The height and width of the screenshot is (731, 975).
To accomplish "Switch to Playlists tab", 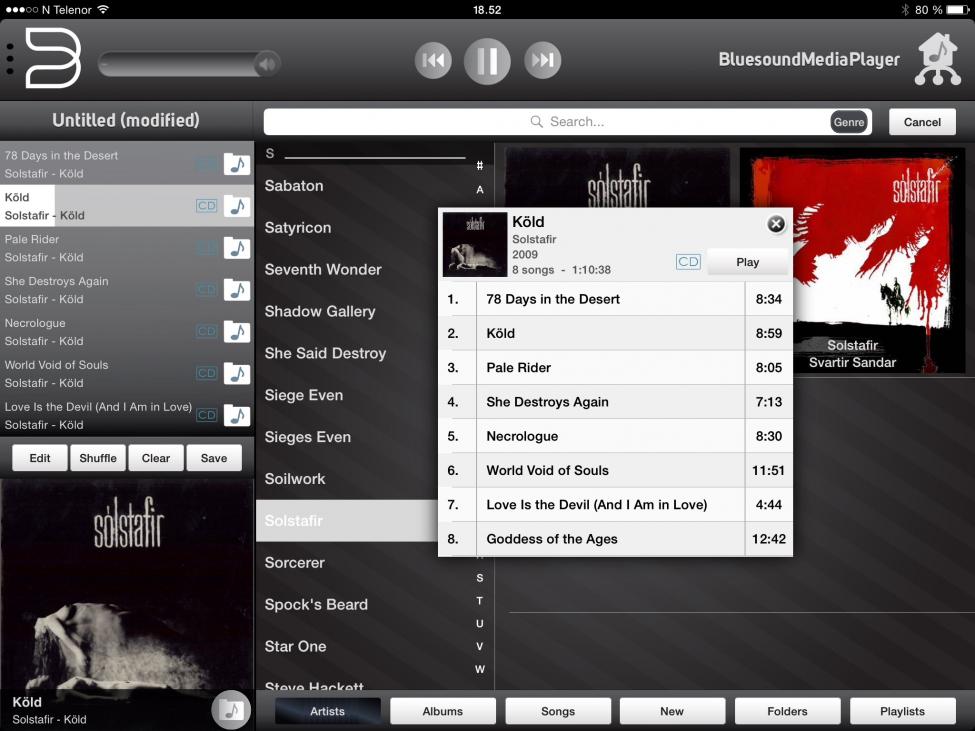I will pos(902,711).
